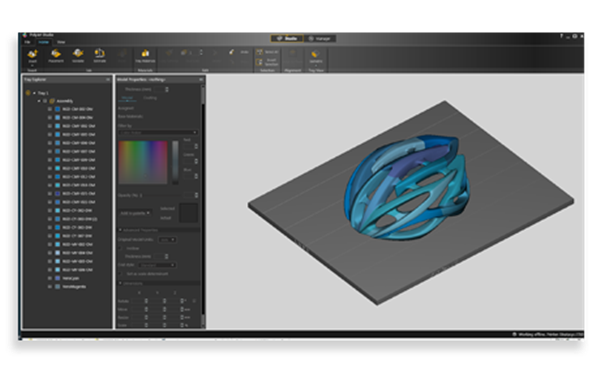Increase the top Thickness (mm) stepper
Screen dimensions: 600x390
(x=166, y=88)
